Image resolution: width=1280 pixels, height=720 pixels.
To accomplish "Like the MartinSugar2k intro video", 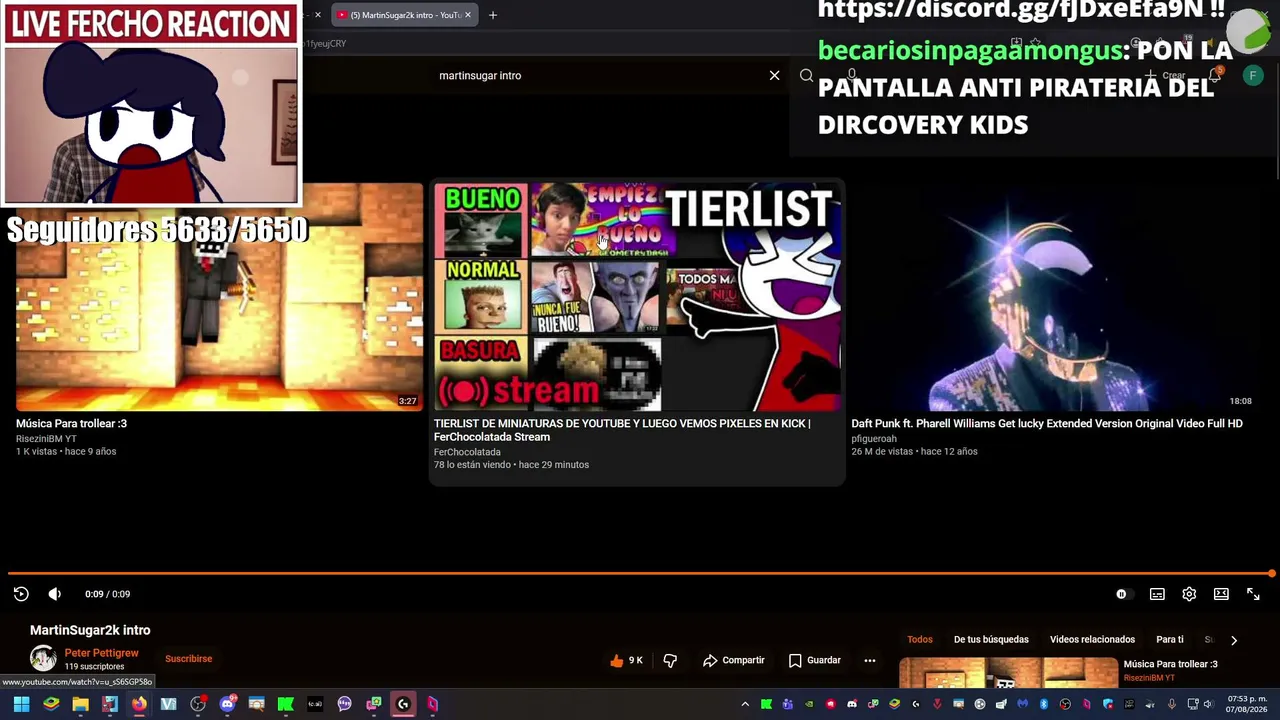I will [626, 660].
